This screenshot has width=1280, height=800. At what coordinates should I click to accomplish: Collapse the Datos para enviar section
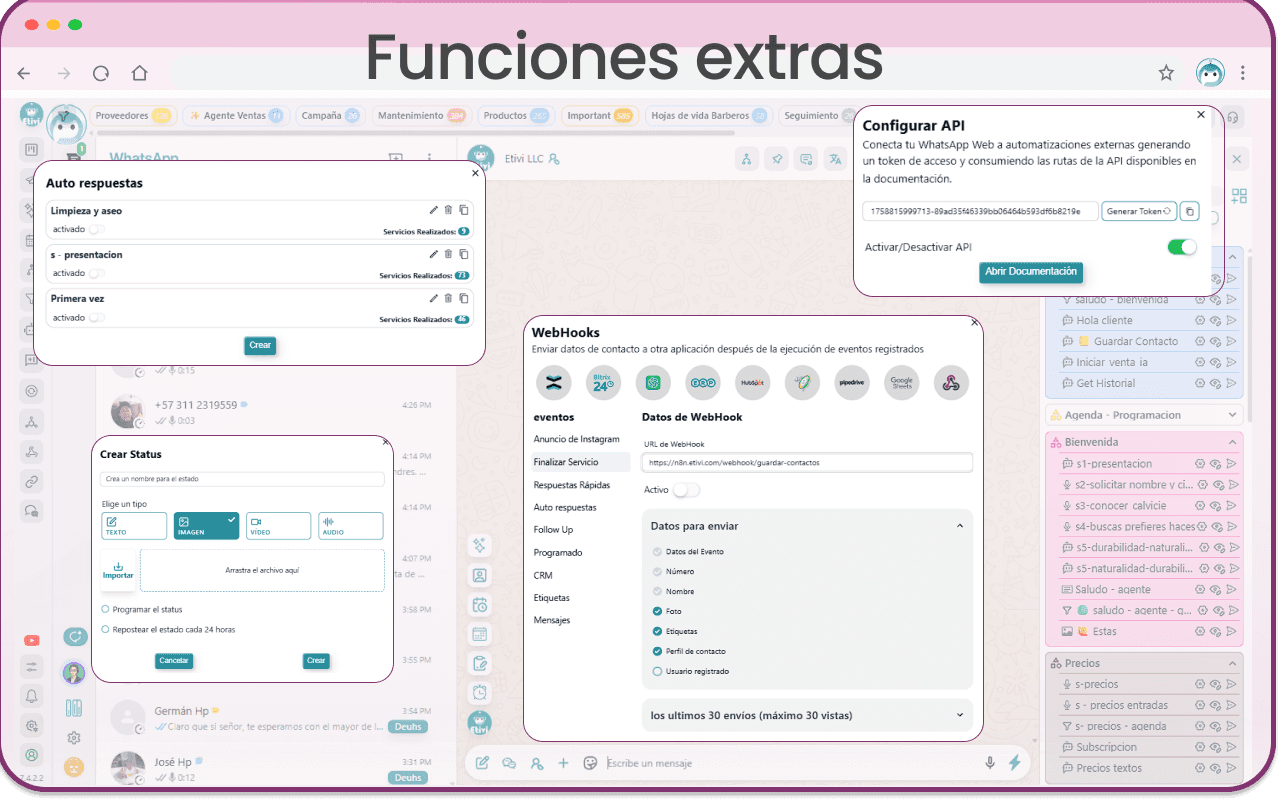[958, 525]
